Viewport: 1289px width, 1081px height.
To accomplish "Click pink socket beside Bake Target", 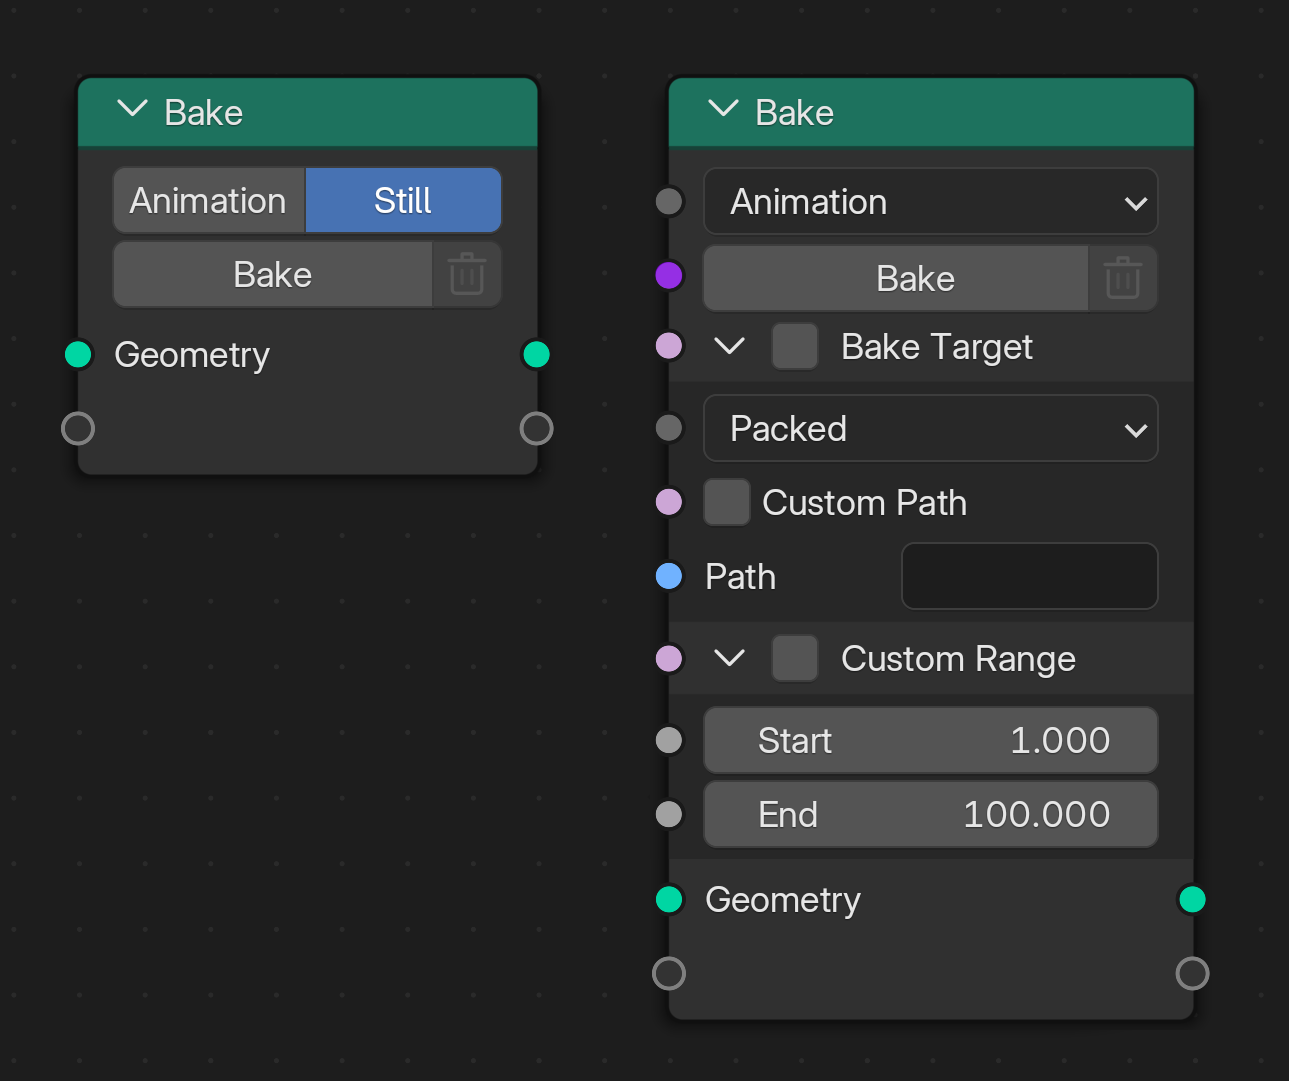I will pos(669,346).
